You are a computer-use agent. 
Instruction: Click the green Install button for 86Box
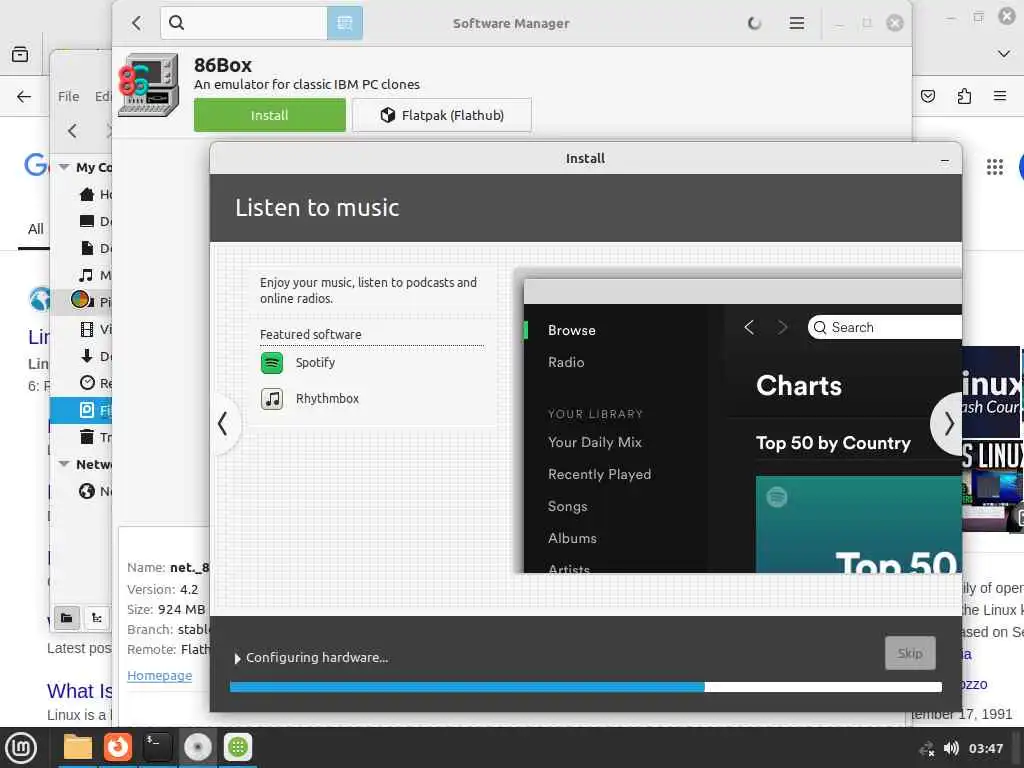[270, 116]
